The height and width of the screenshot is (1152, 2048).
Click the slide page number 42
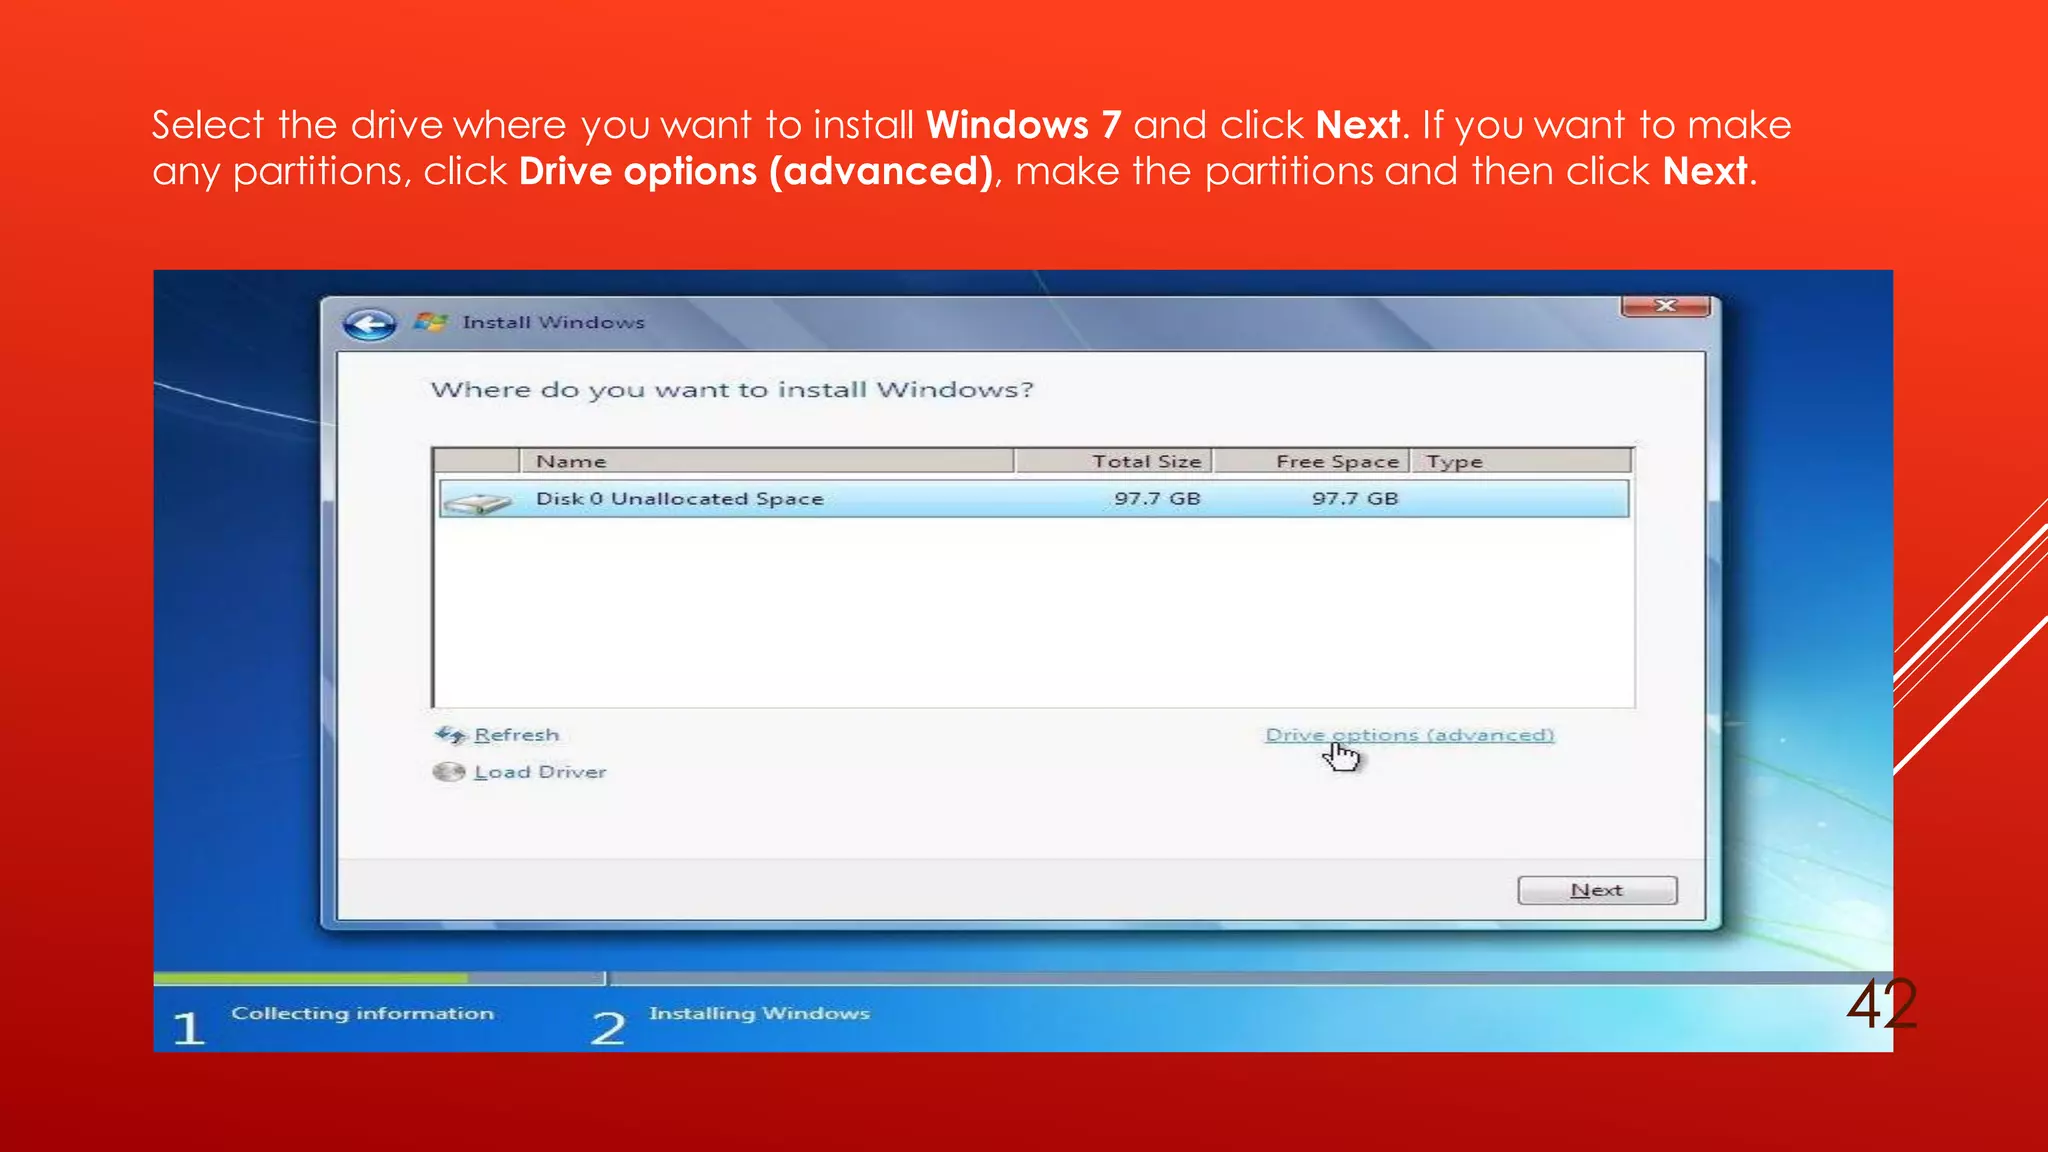(1881, 1005)
